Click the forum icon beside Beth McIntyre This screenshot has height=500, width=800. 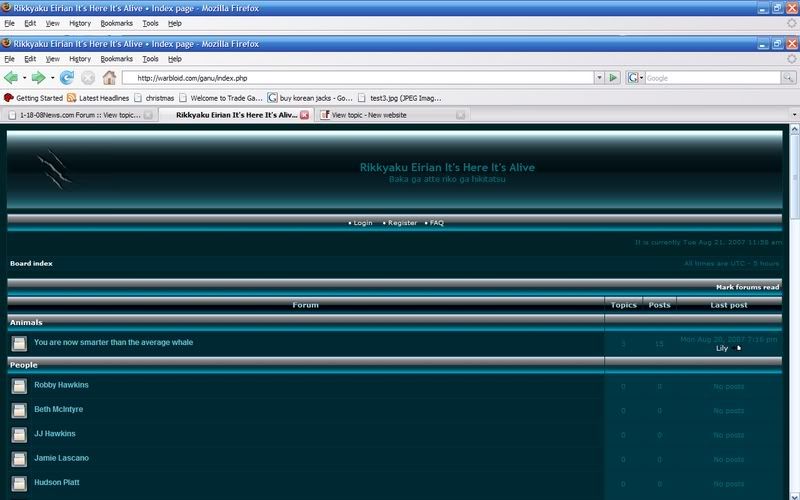pyautogui.click(x=19, y=410)
